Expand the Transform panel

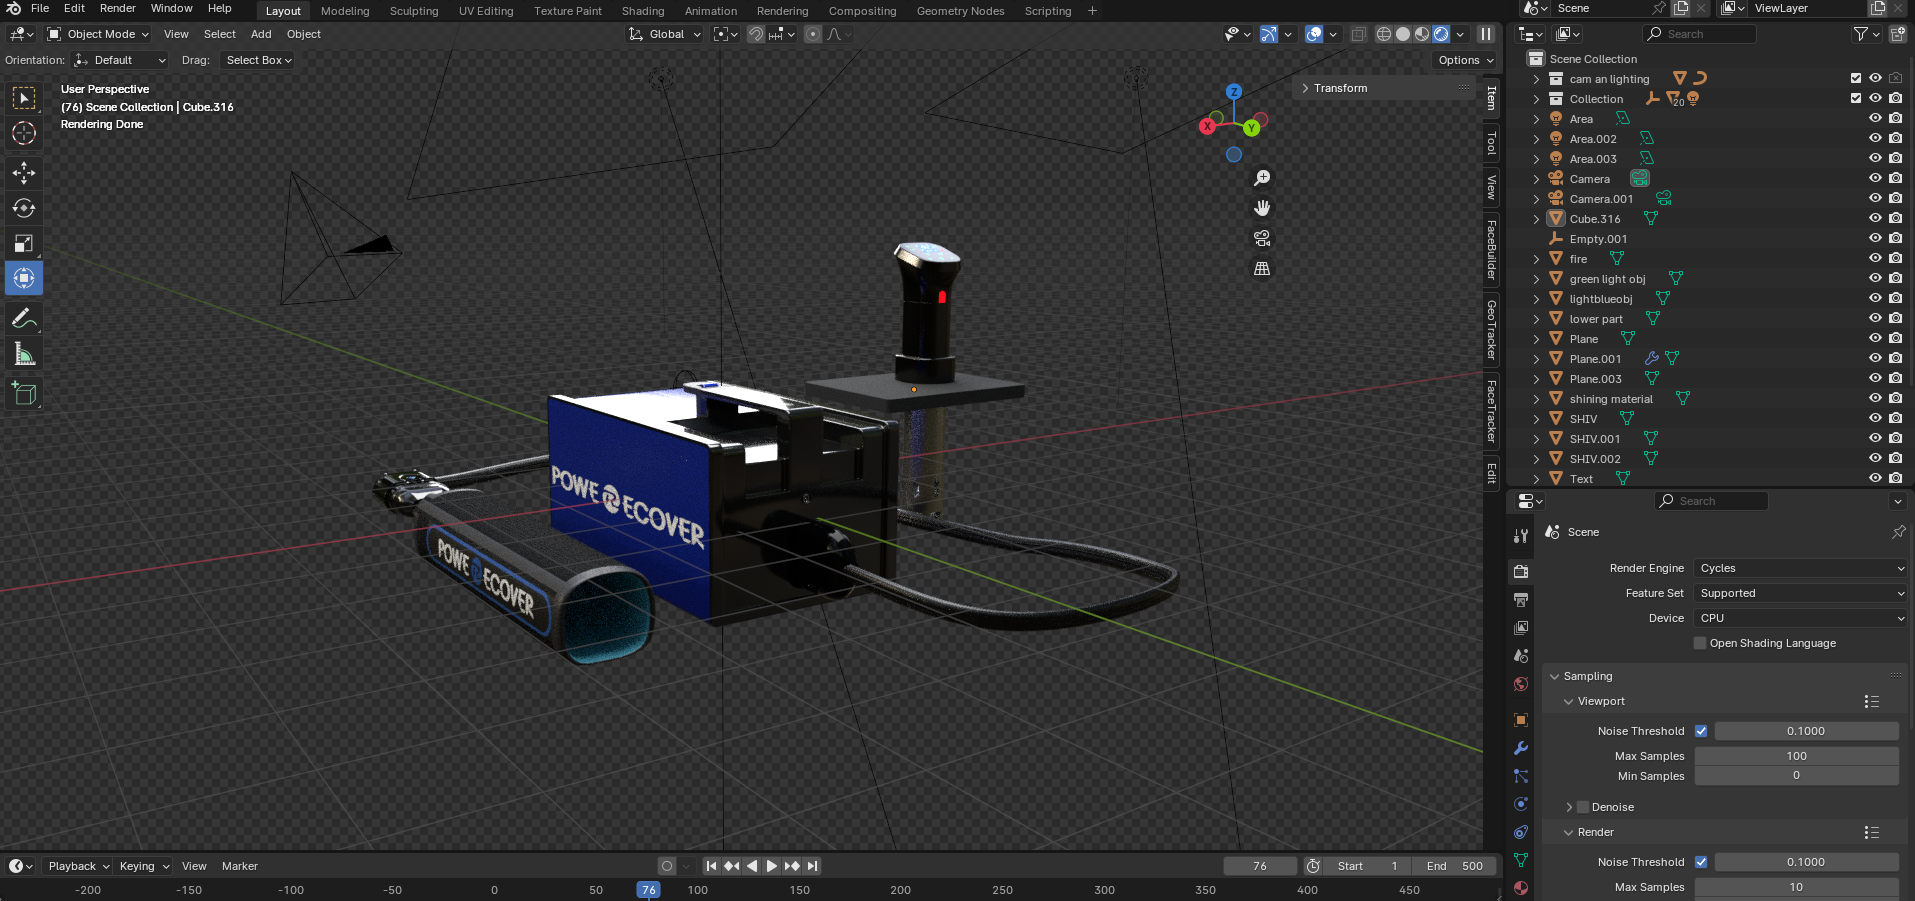pyautogui.click(x=1340, y=88)
